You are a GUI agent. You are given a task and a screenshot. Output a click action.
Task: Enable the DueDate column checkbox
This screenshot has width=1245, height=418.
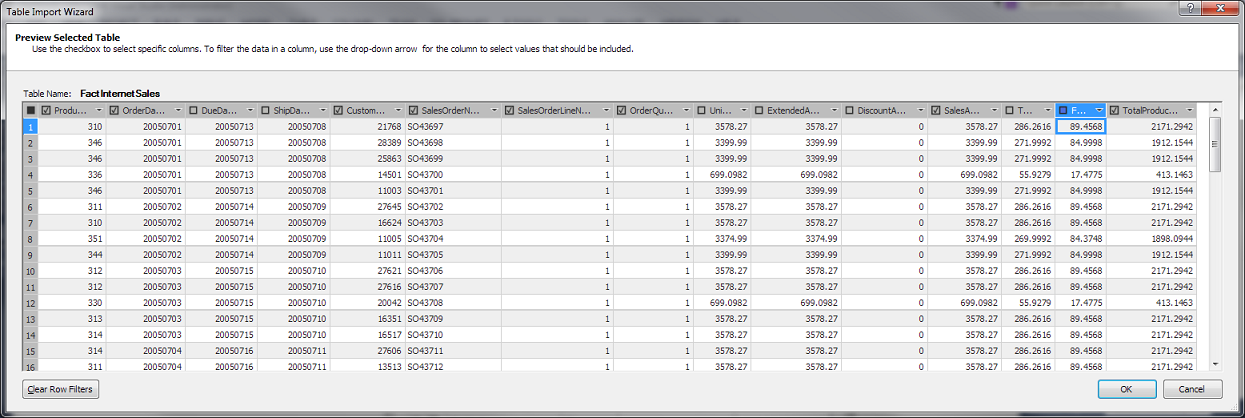pos(193,110)
